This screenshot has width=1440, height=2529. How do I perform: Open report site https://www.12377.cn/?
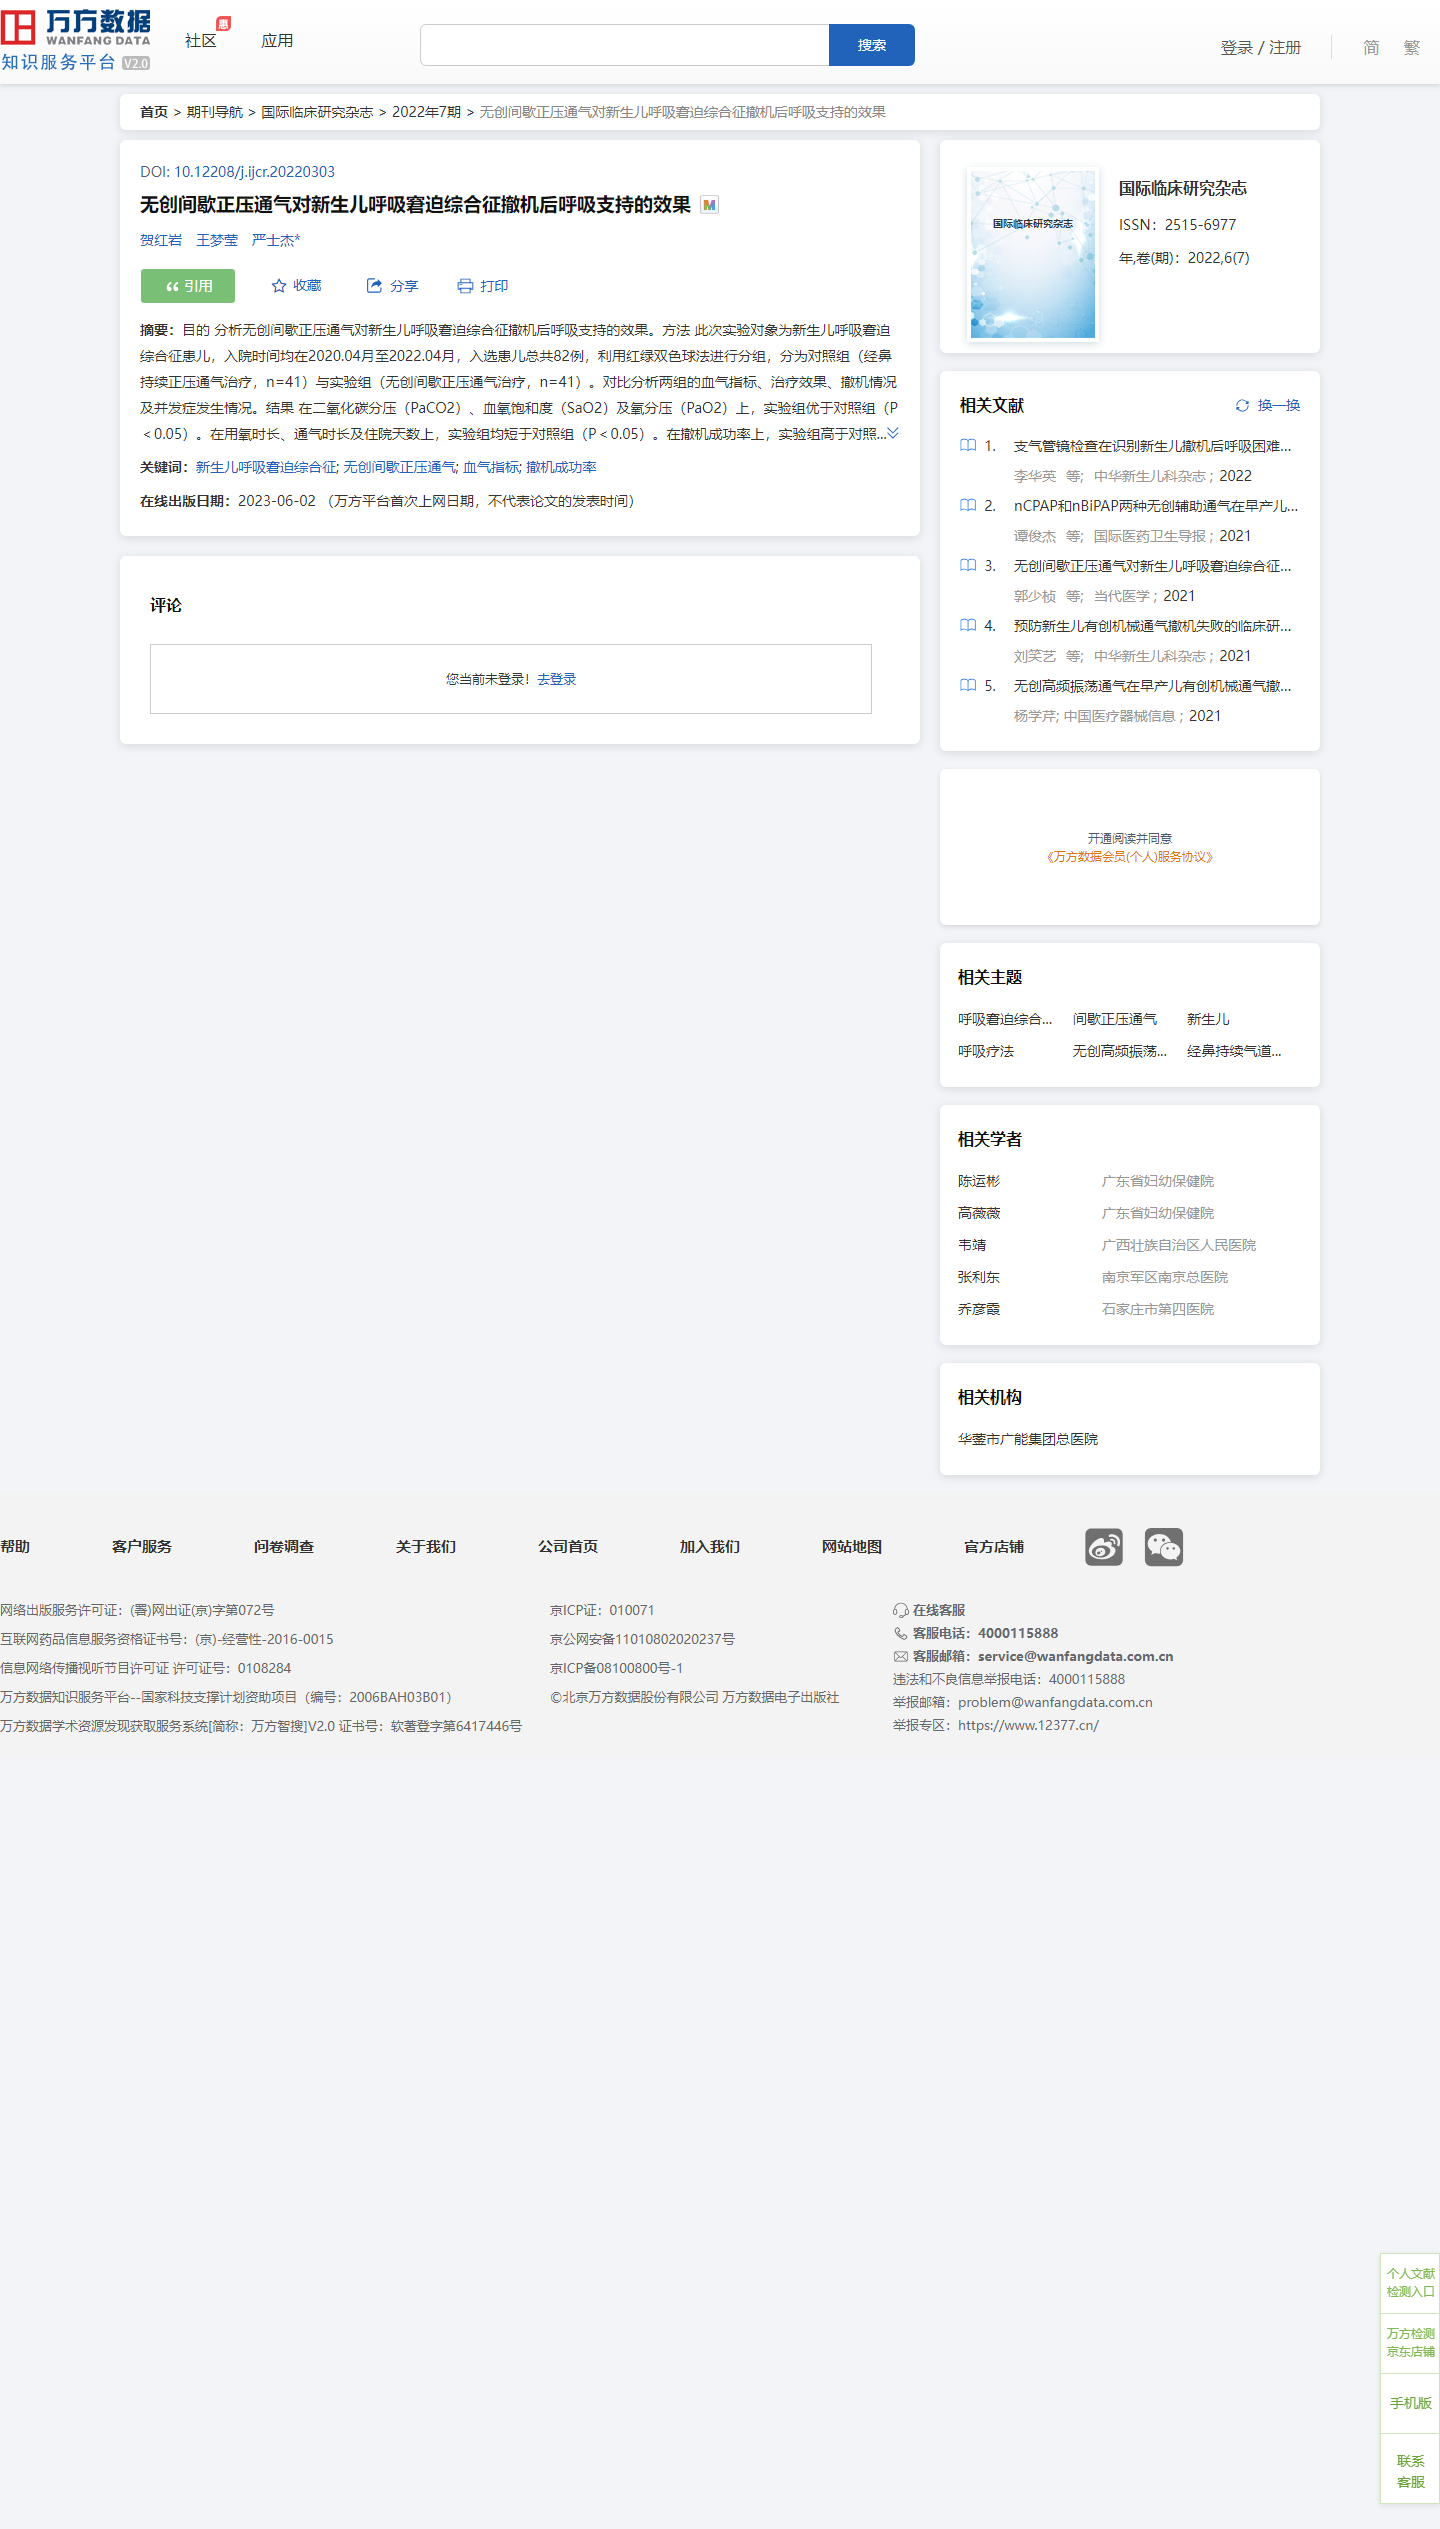click(x=1028, y=1725)
